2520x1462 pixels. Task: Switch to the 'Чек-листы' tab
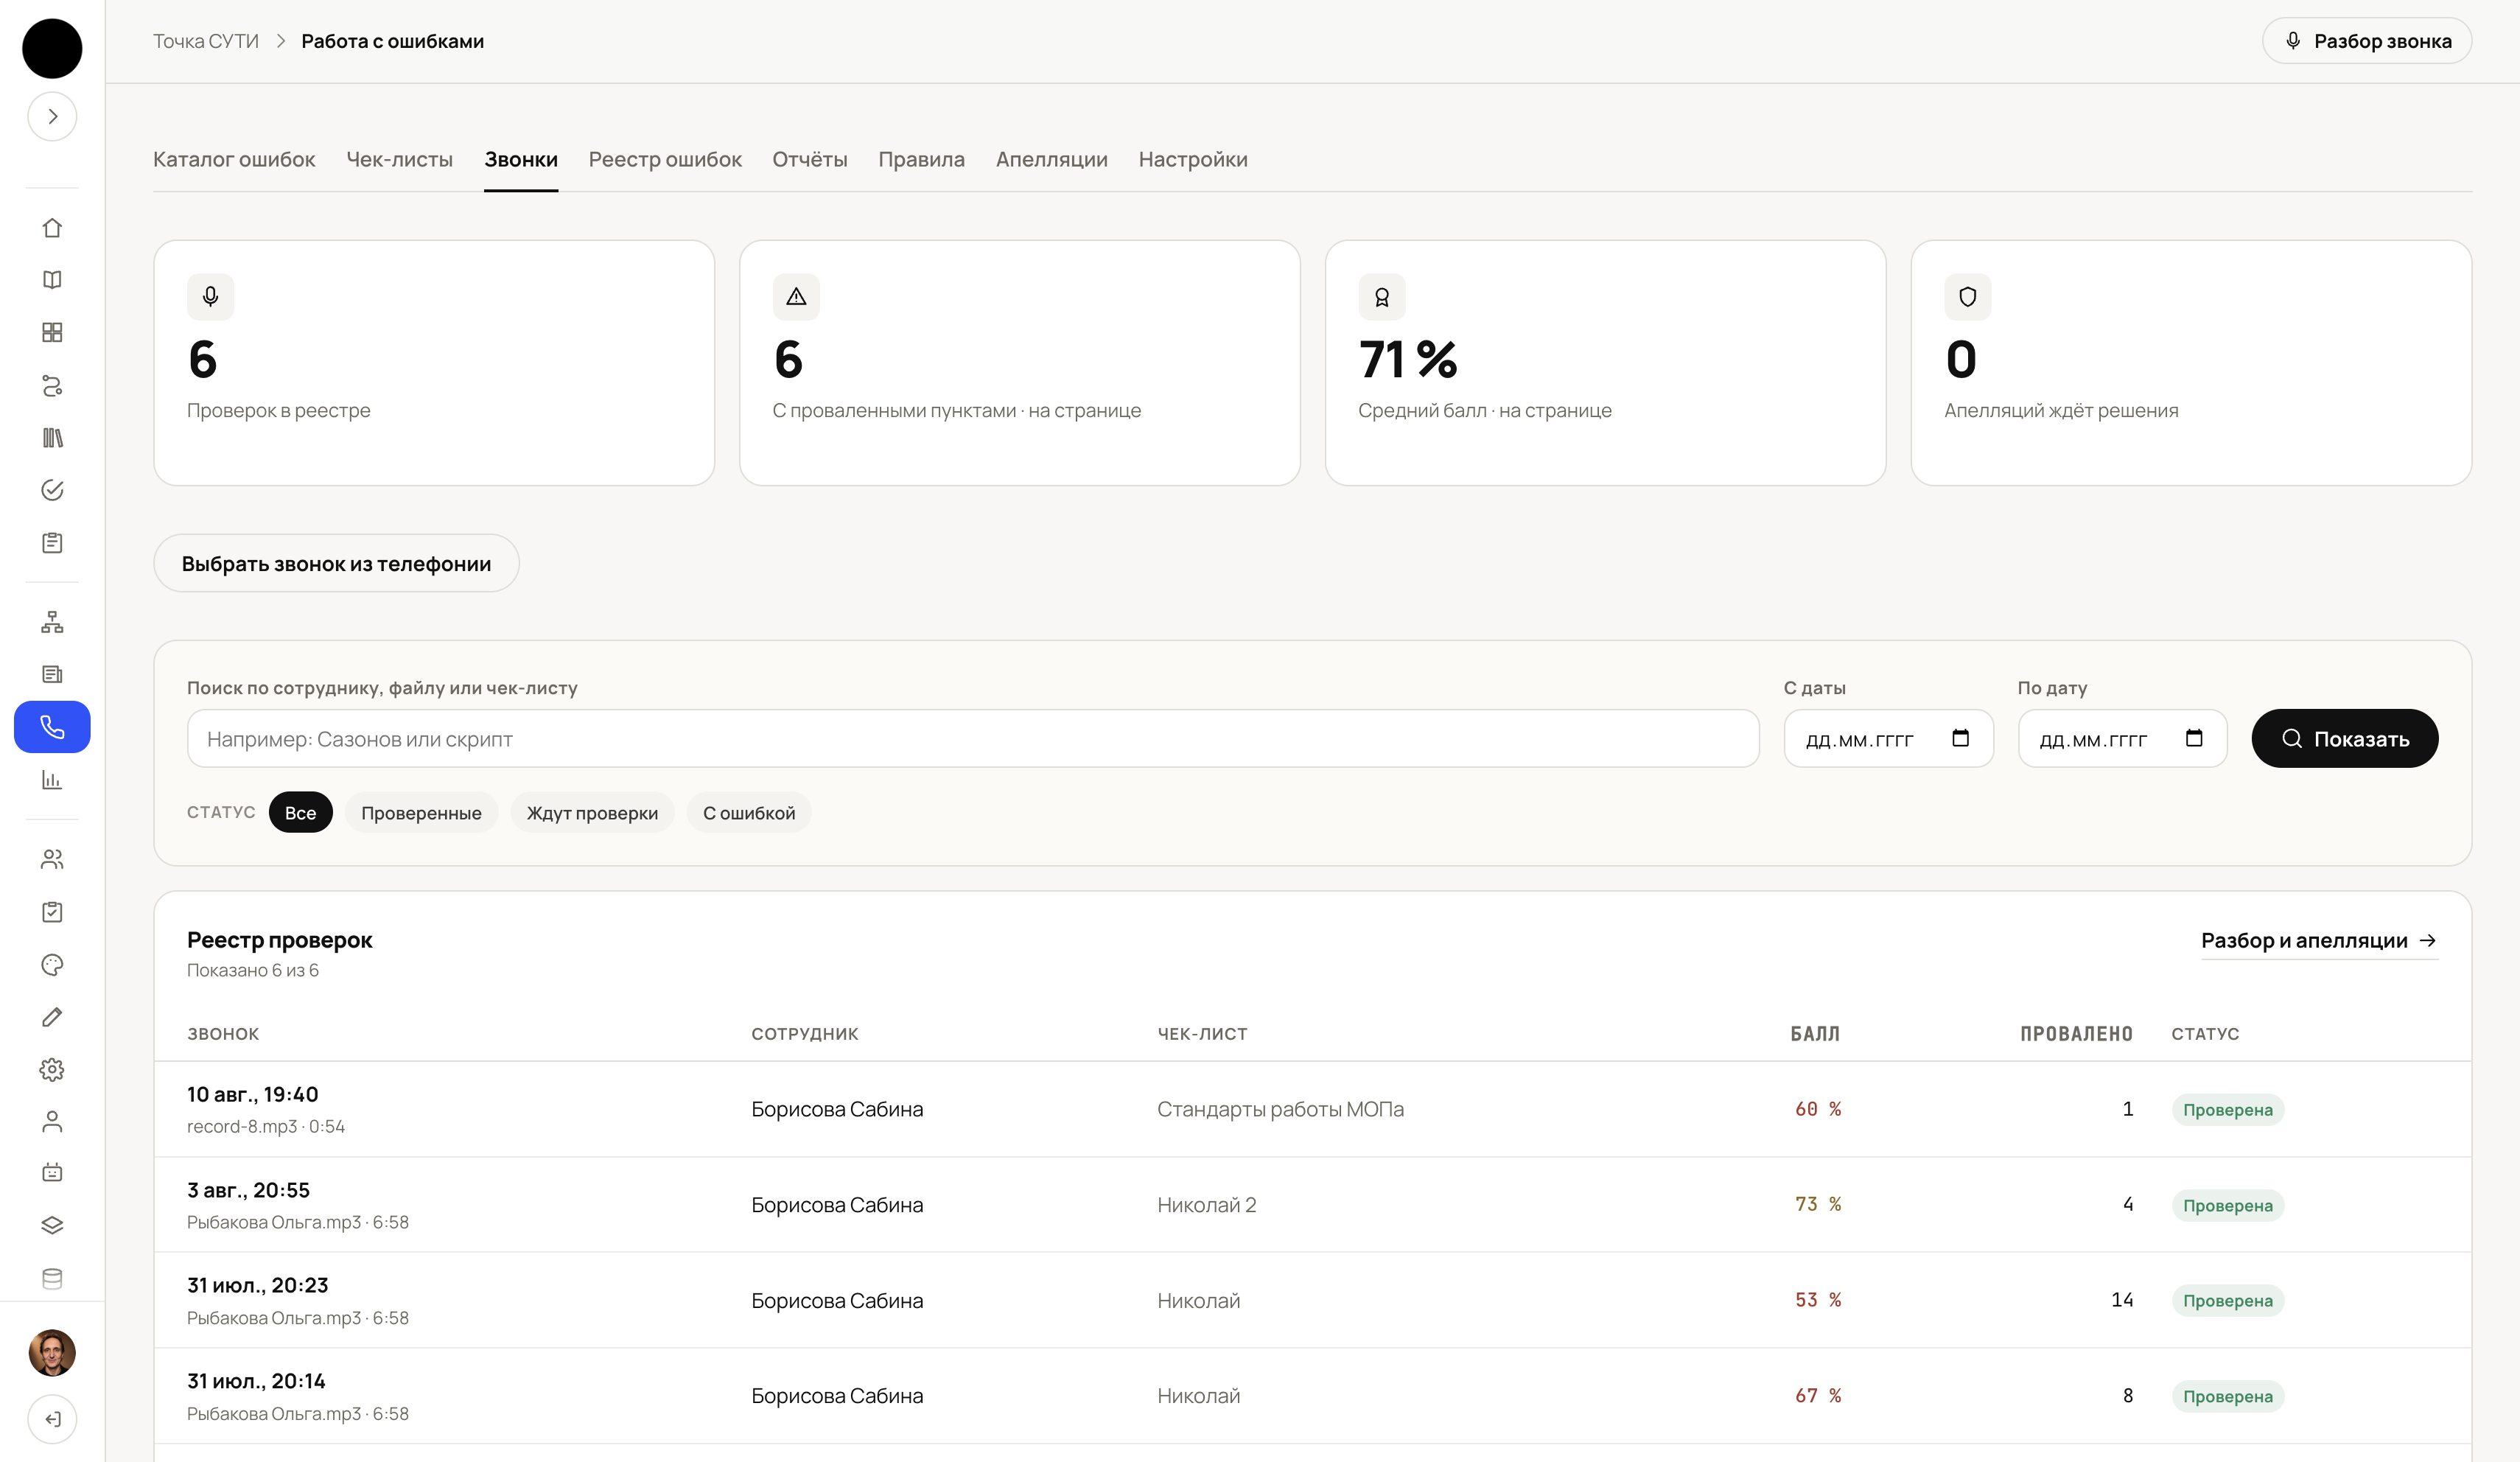click(399, 160)
